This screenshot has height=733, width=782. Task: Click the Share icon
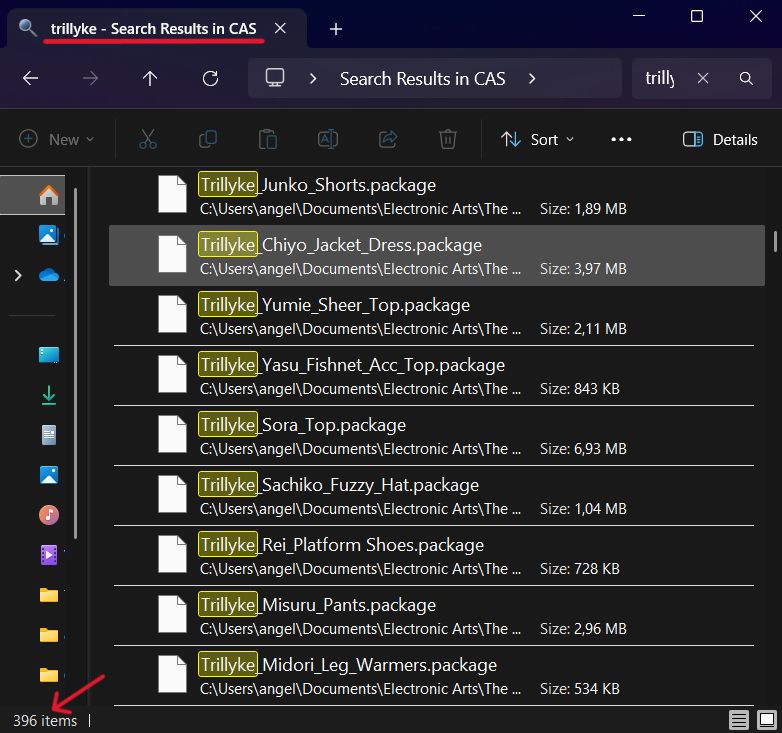(x=388, y=139)
